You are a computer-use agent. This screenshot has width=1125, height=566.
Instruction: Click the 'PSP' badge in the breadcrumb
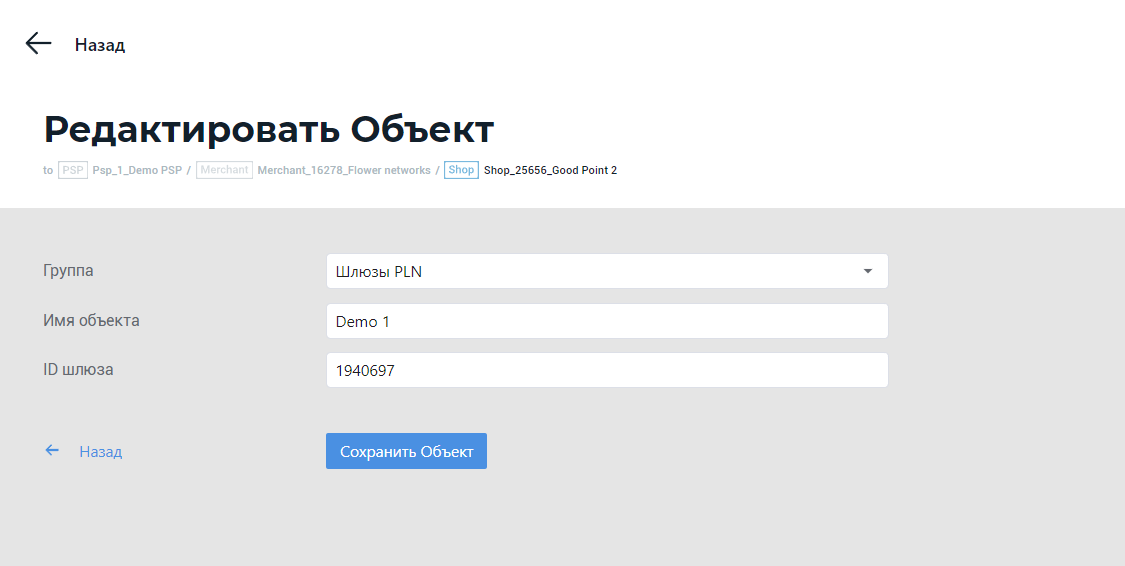[x=72, y=170]
